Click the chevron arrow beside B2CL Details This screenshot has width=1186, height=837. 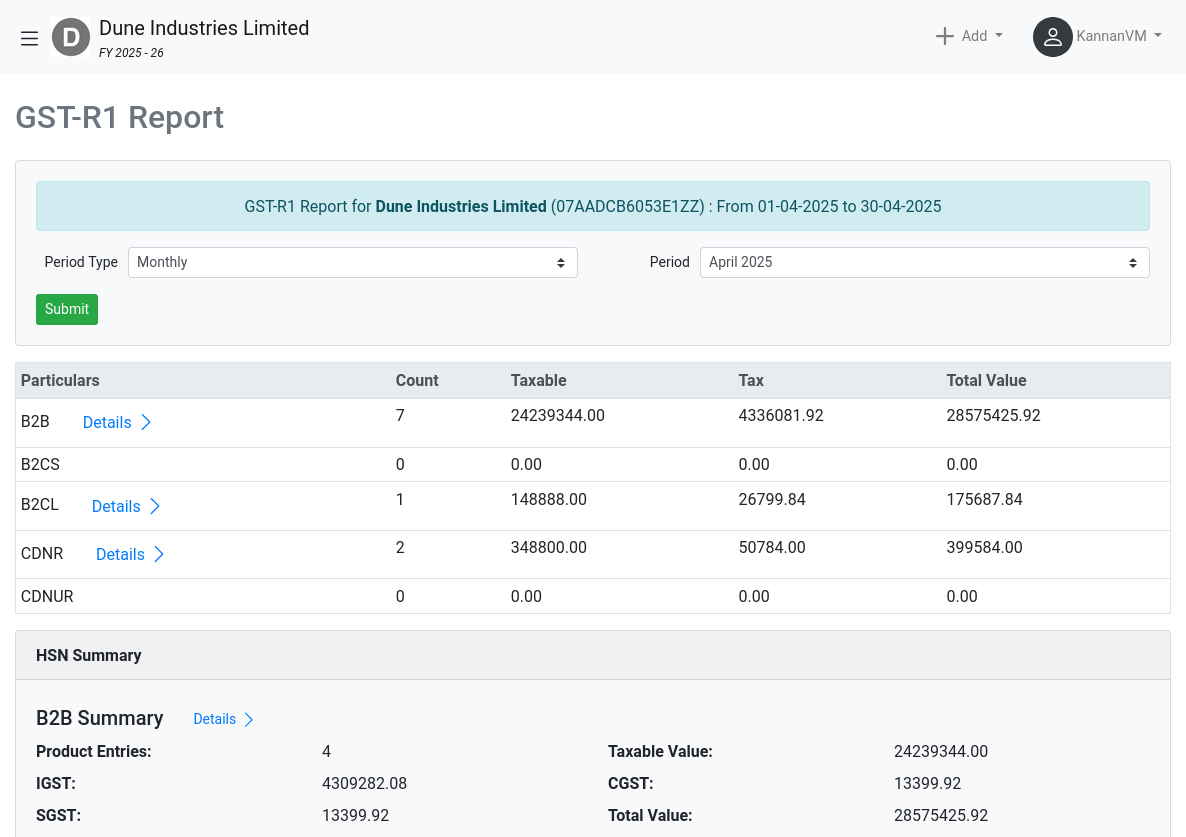coord(155,507)
